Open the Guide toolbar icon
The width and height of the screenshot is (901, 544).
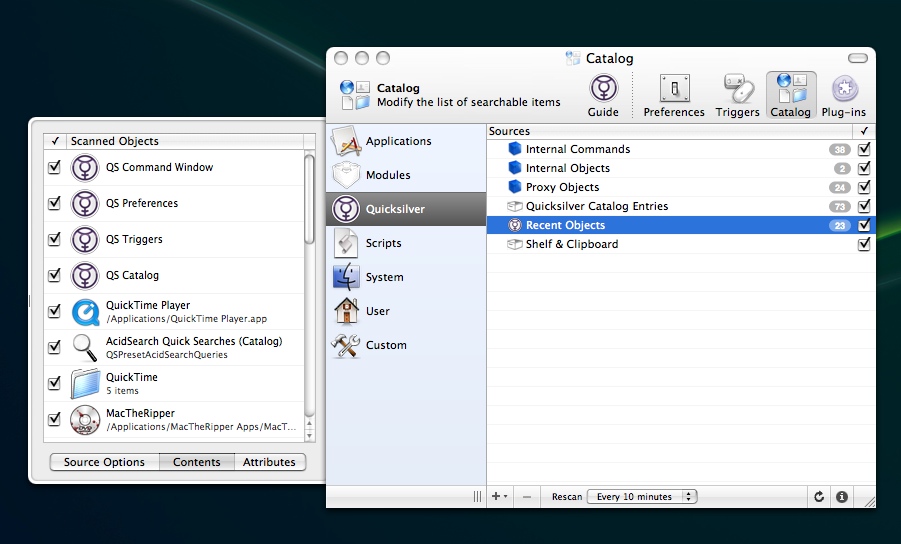[603, 88]
